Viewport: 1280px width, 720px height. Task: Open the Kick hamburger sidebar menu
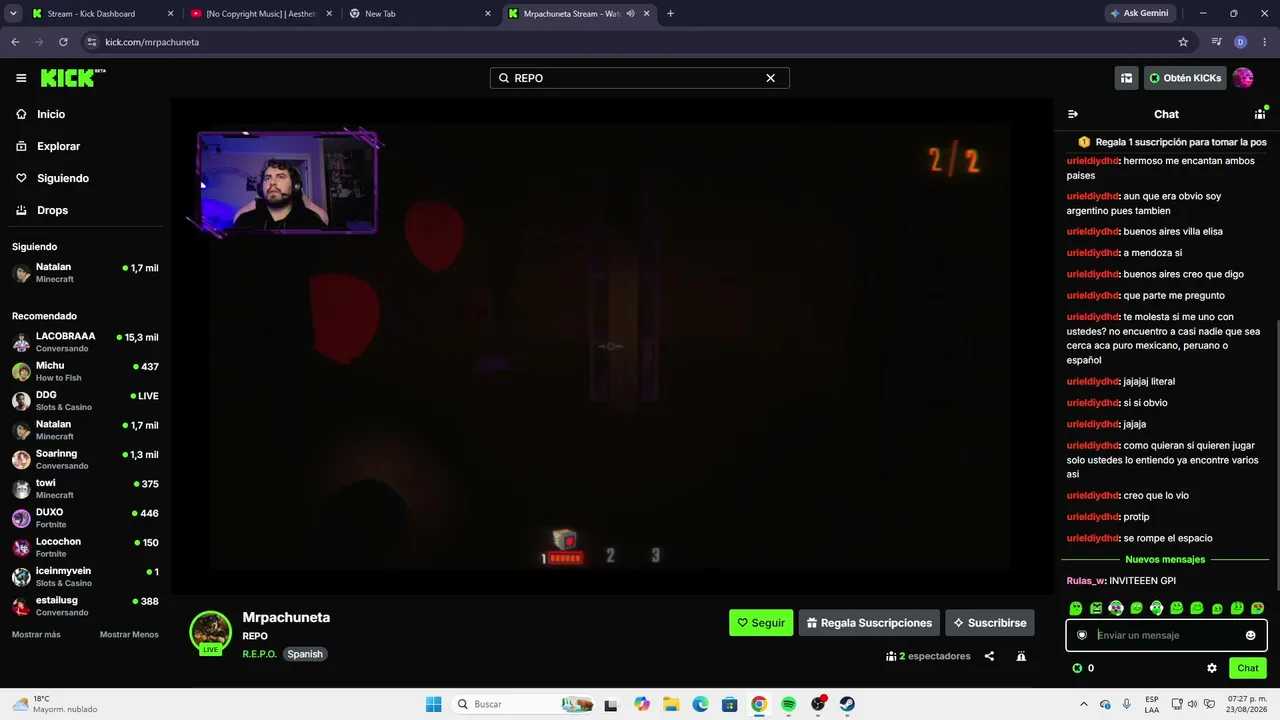point(21,78)
